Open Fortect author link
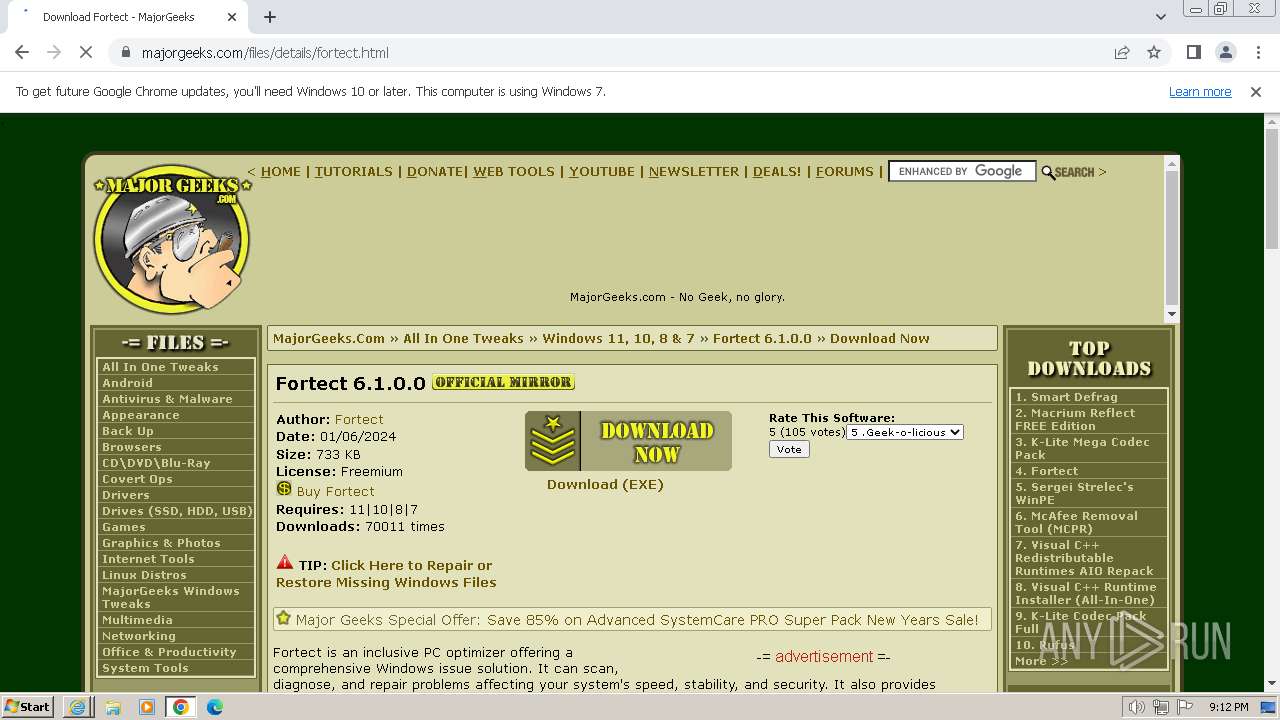 359,420
